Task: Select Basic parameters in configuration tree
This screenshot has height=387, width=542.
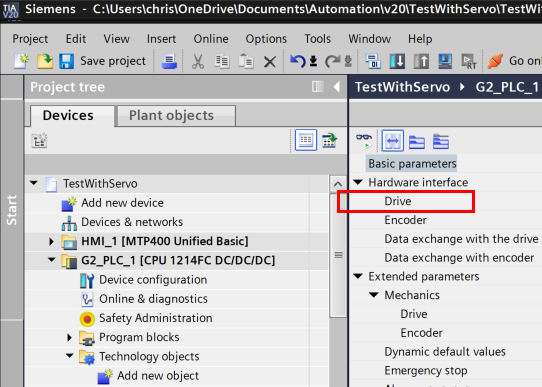Action: 412,163
